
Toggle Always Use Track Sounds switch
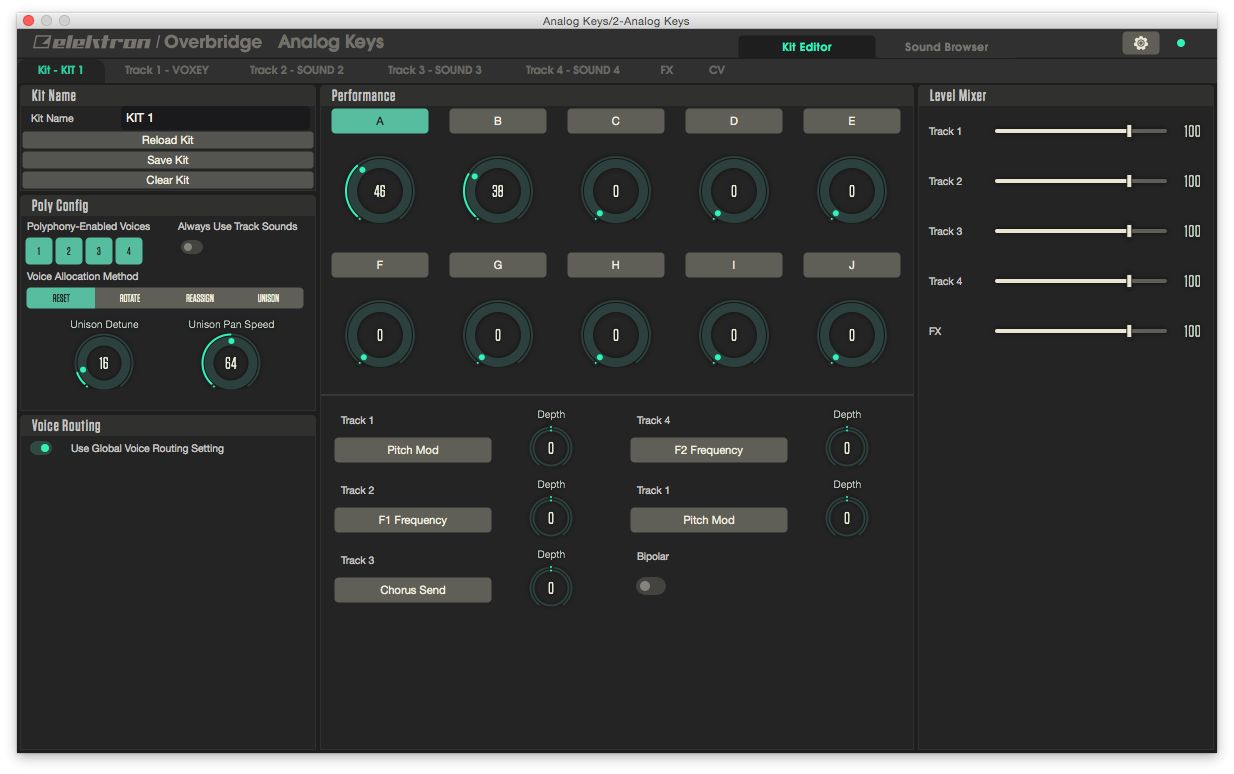(x=191, y=247)
